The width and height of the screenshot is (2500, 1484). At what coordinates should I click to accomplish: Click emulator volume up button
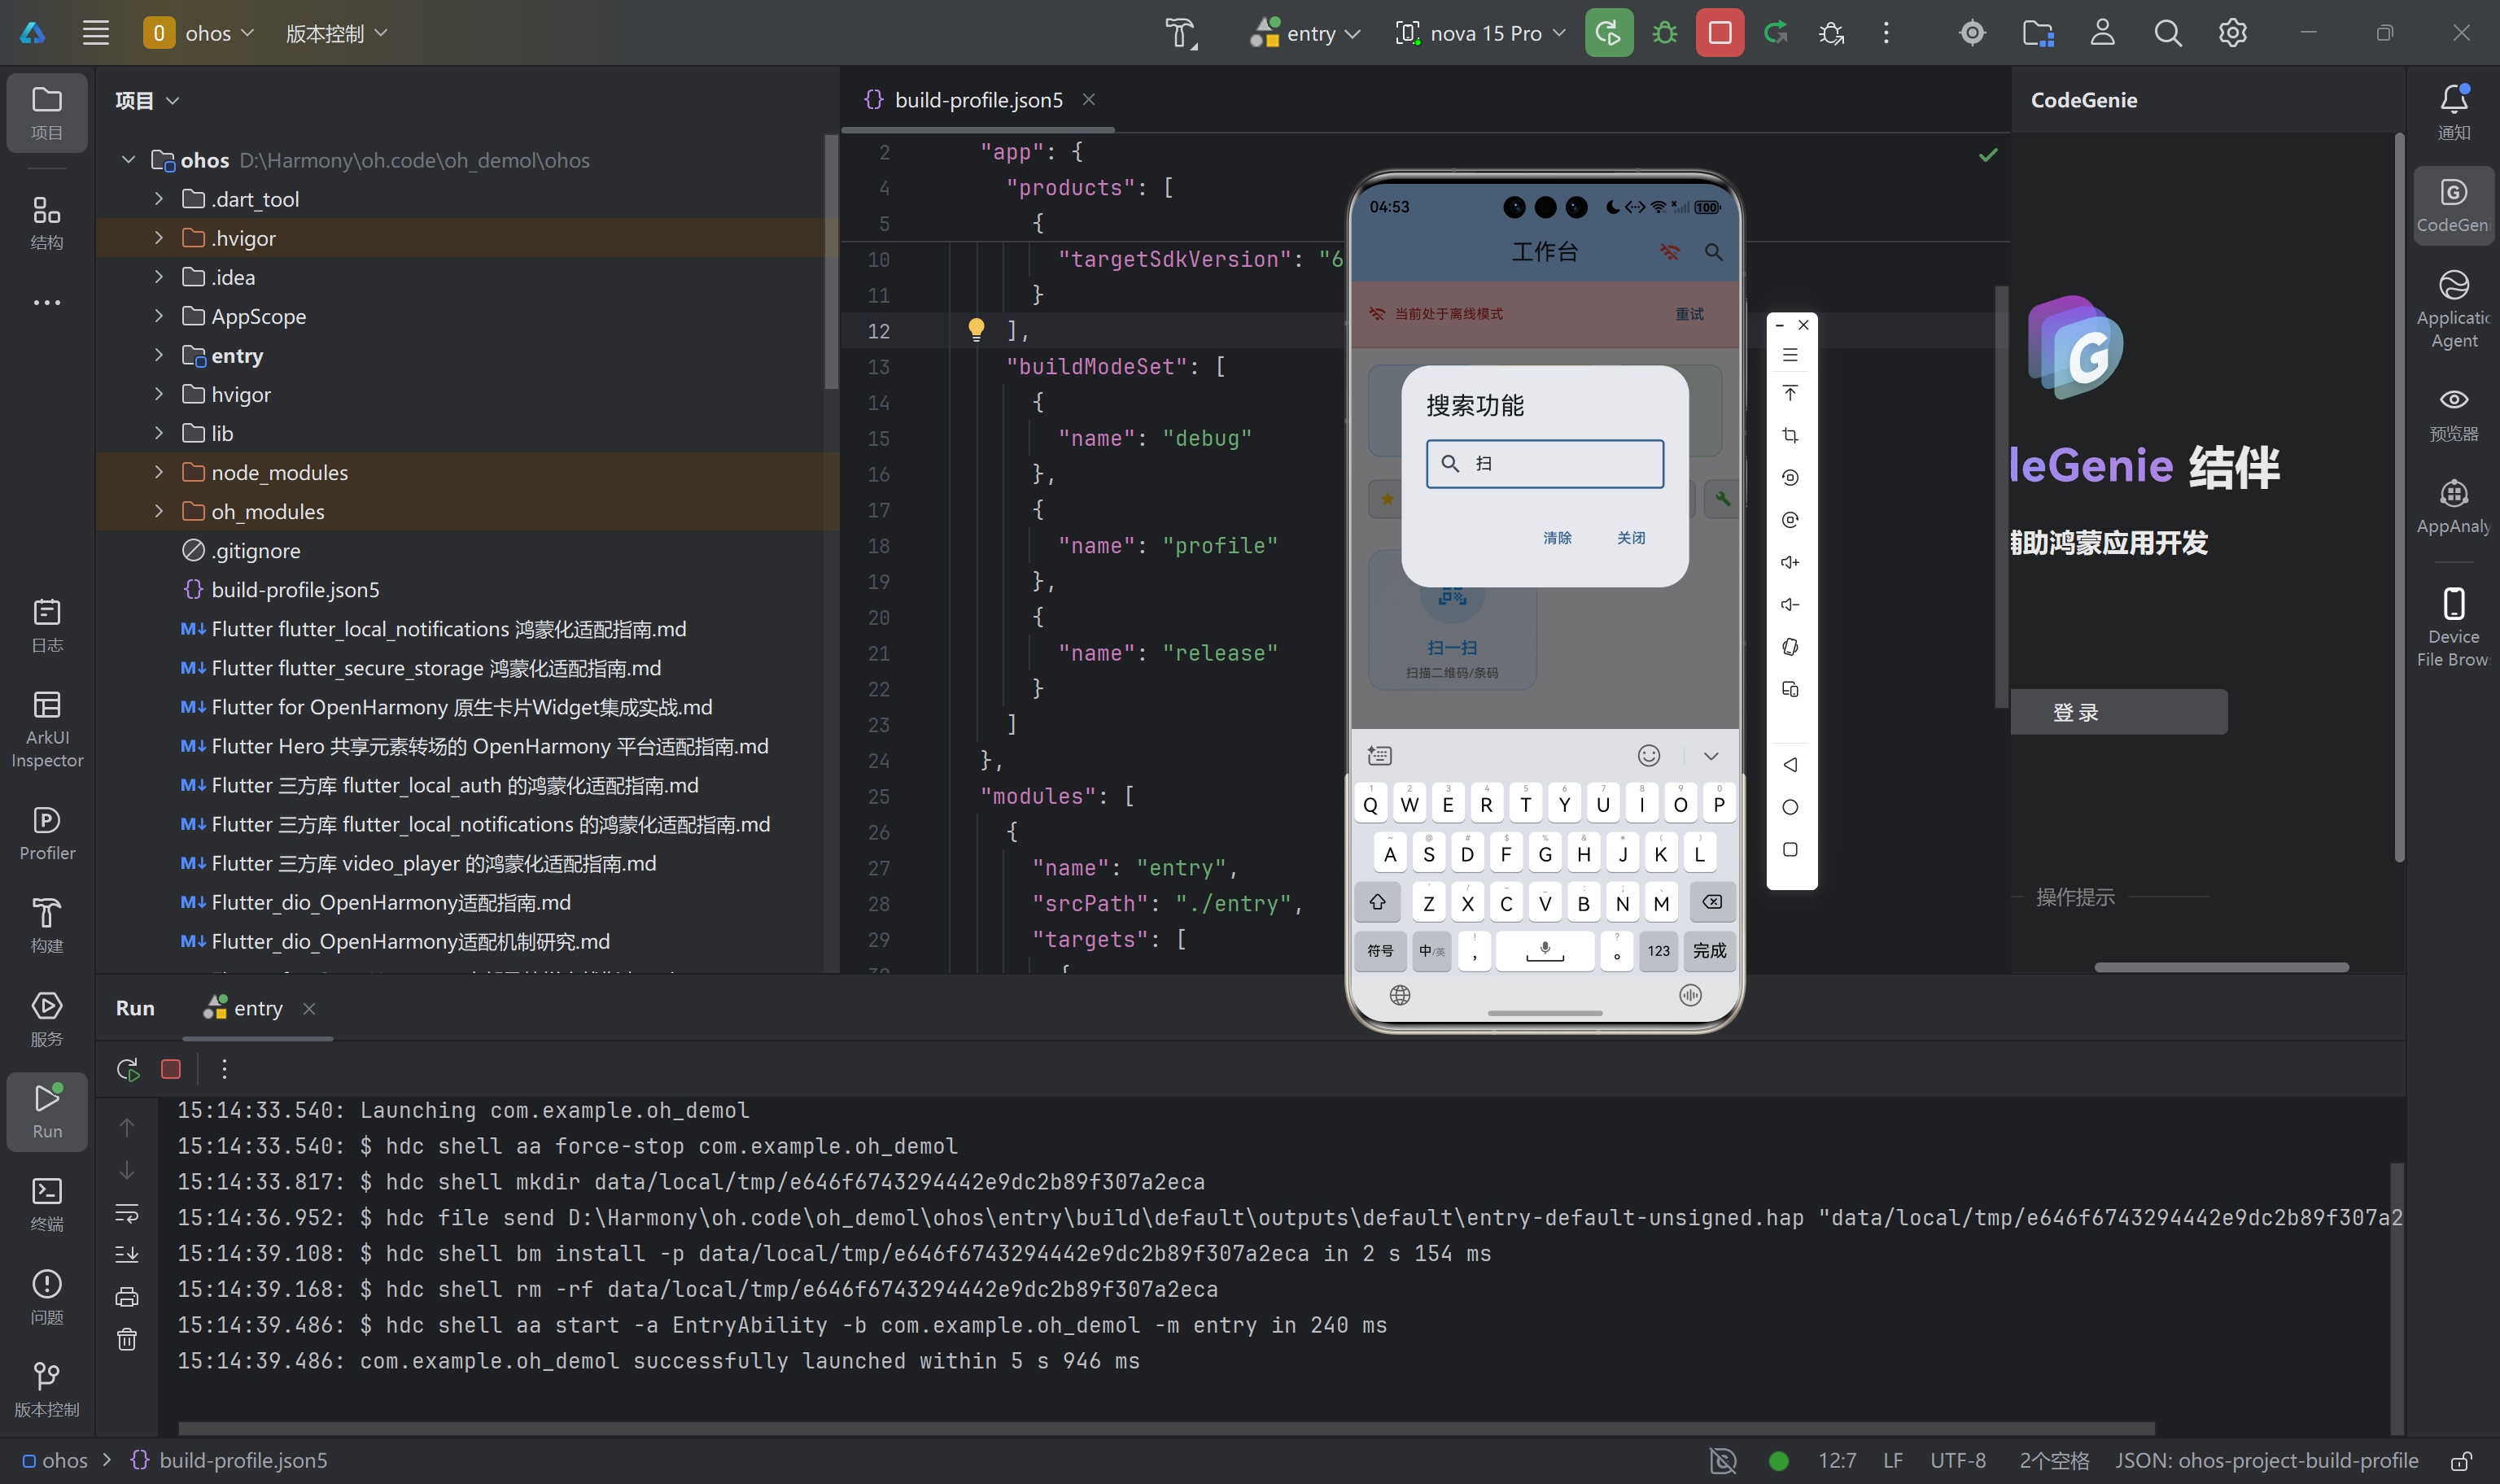click(1790, 562)
